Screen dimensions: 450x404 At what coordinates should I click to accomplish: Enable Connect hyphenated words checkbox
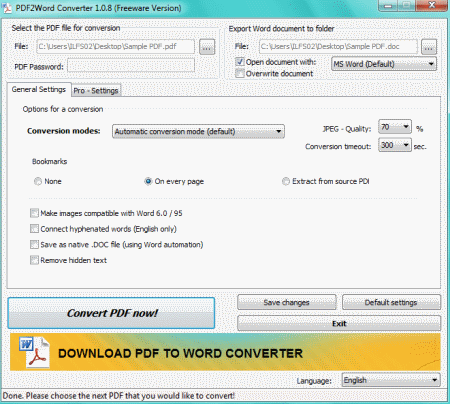[34, 229]
